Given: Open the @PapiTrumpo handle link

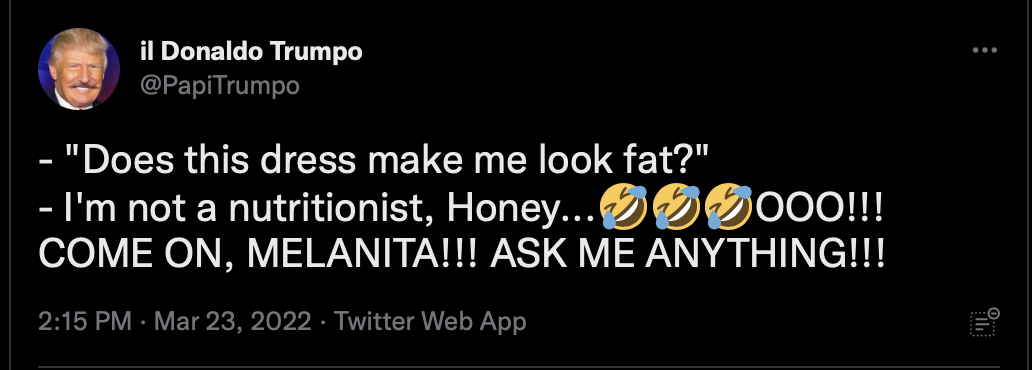Looking at the screenshot, I should tap(220, 86).
